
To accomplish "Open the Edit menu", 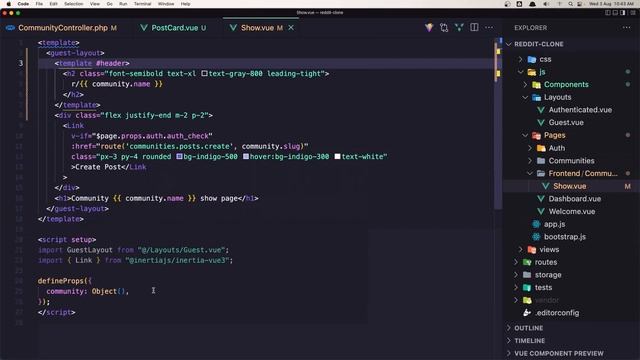I will click(53, 4).
